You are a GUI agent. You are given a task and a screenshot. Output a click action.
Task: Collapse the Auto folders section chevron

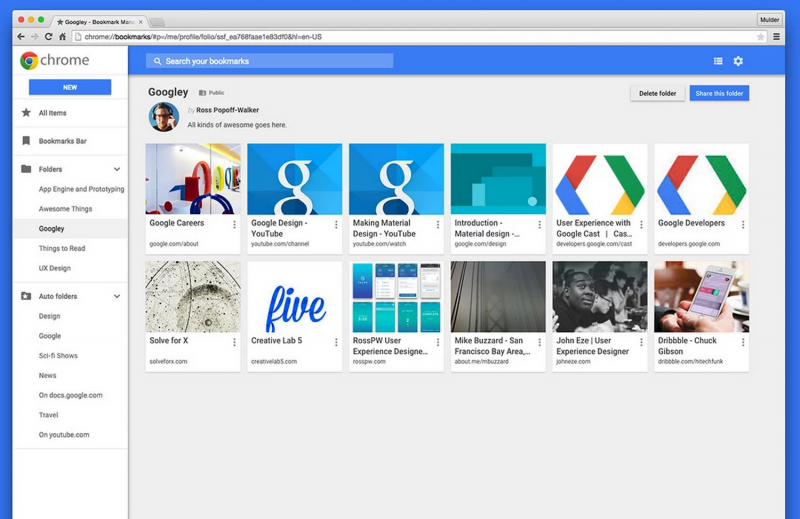[x=117, y=296]
